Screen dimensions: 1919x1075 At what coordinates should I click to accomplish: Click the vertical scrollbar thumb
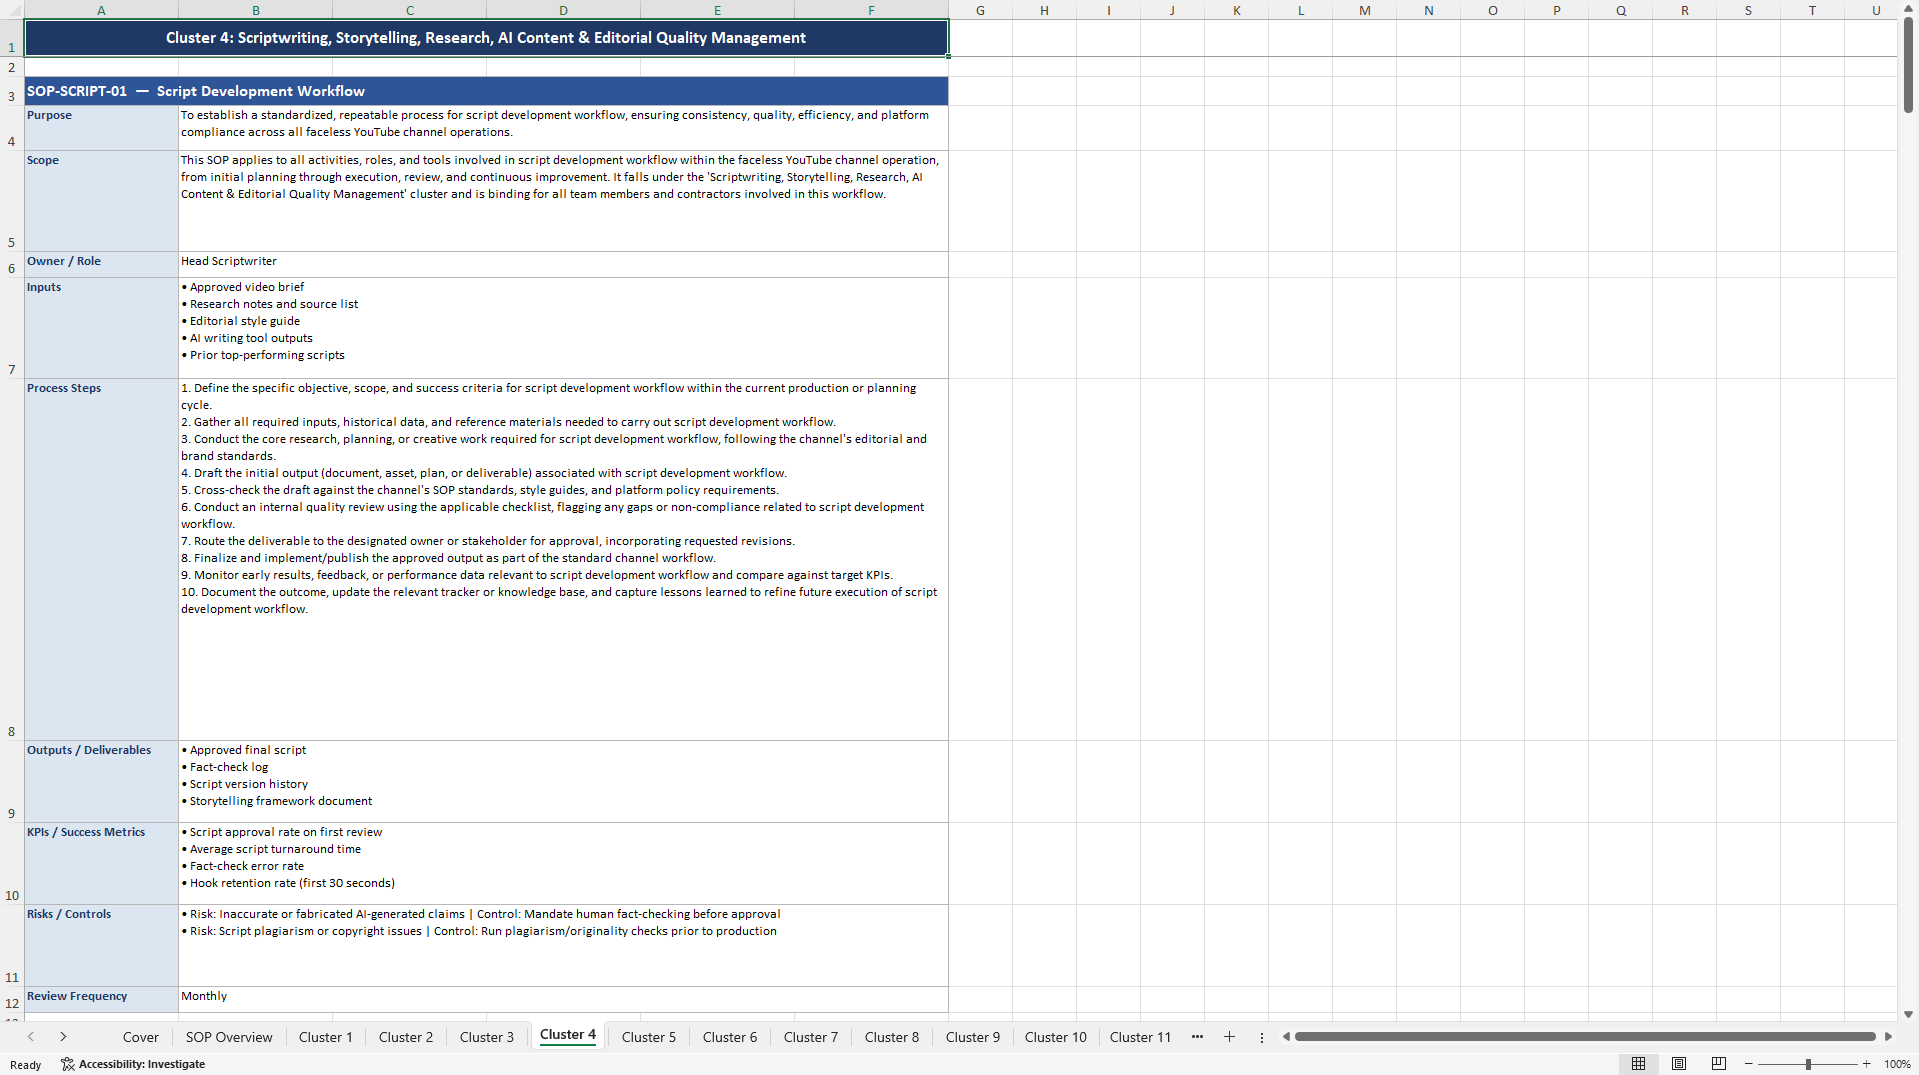click(1908, 65)
